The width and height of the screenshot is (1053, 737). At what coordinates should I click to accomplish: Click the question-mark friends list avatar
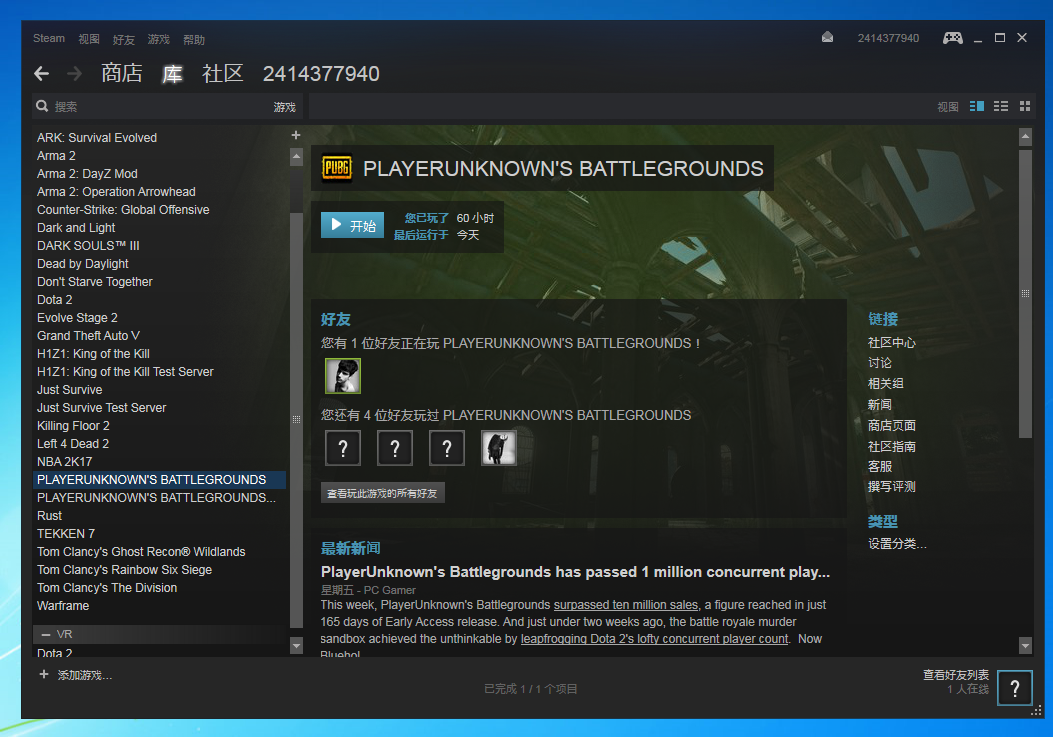(1015, 687)
